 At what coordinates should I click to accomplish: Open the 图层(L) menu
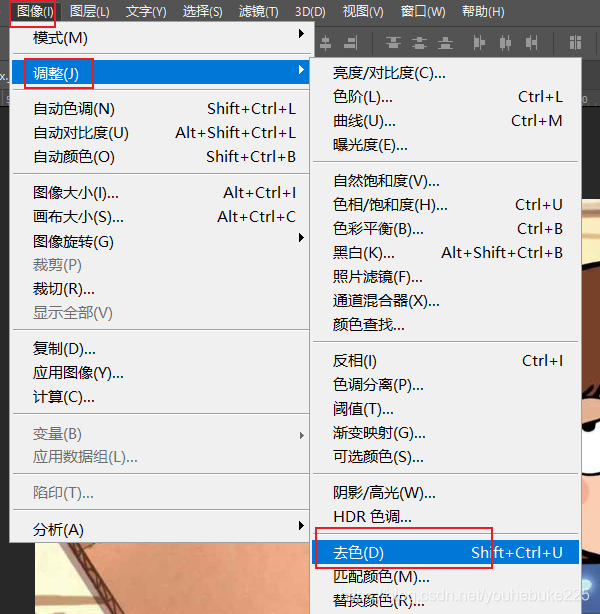(90, 12)
